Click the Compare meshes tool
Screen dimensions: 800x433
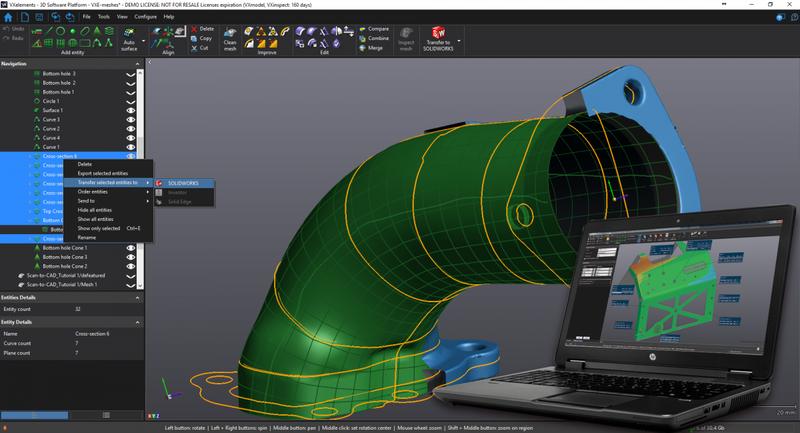[x=373, y=29]
